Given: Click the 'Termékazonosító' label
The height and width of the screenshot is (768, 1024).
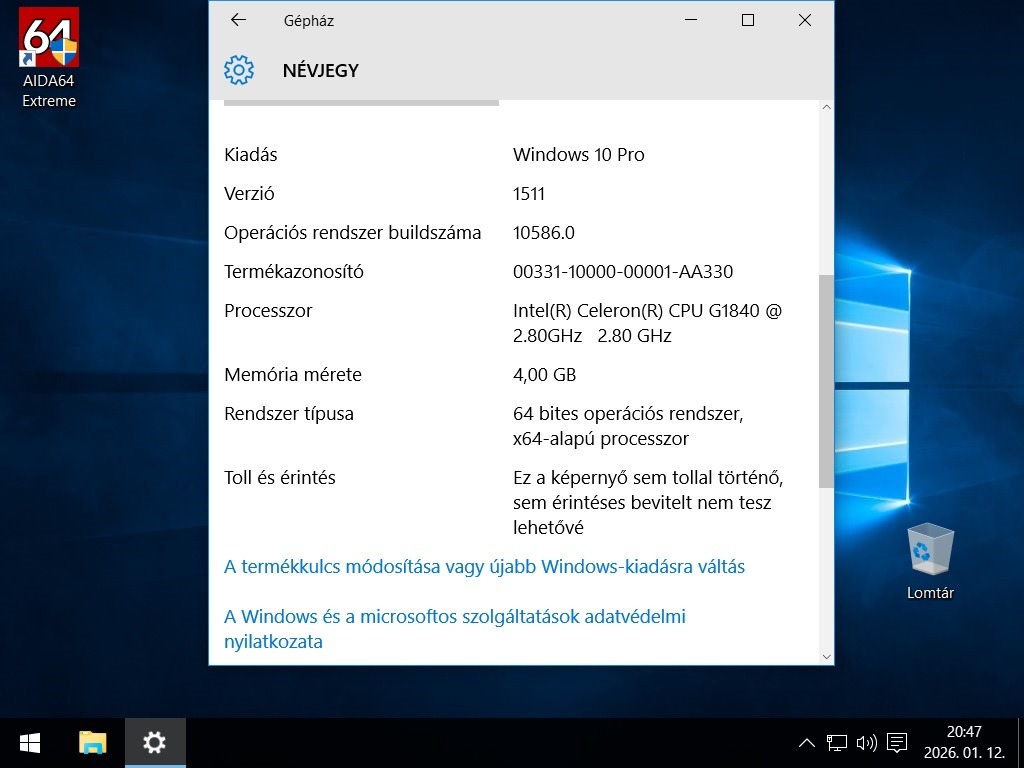Looking at the screenshot, I should click(x=294, y=272).
